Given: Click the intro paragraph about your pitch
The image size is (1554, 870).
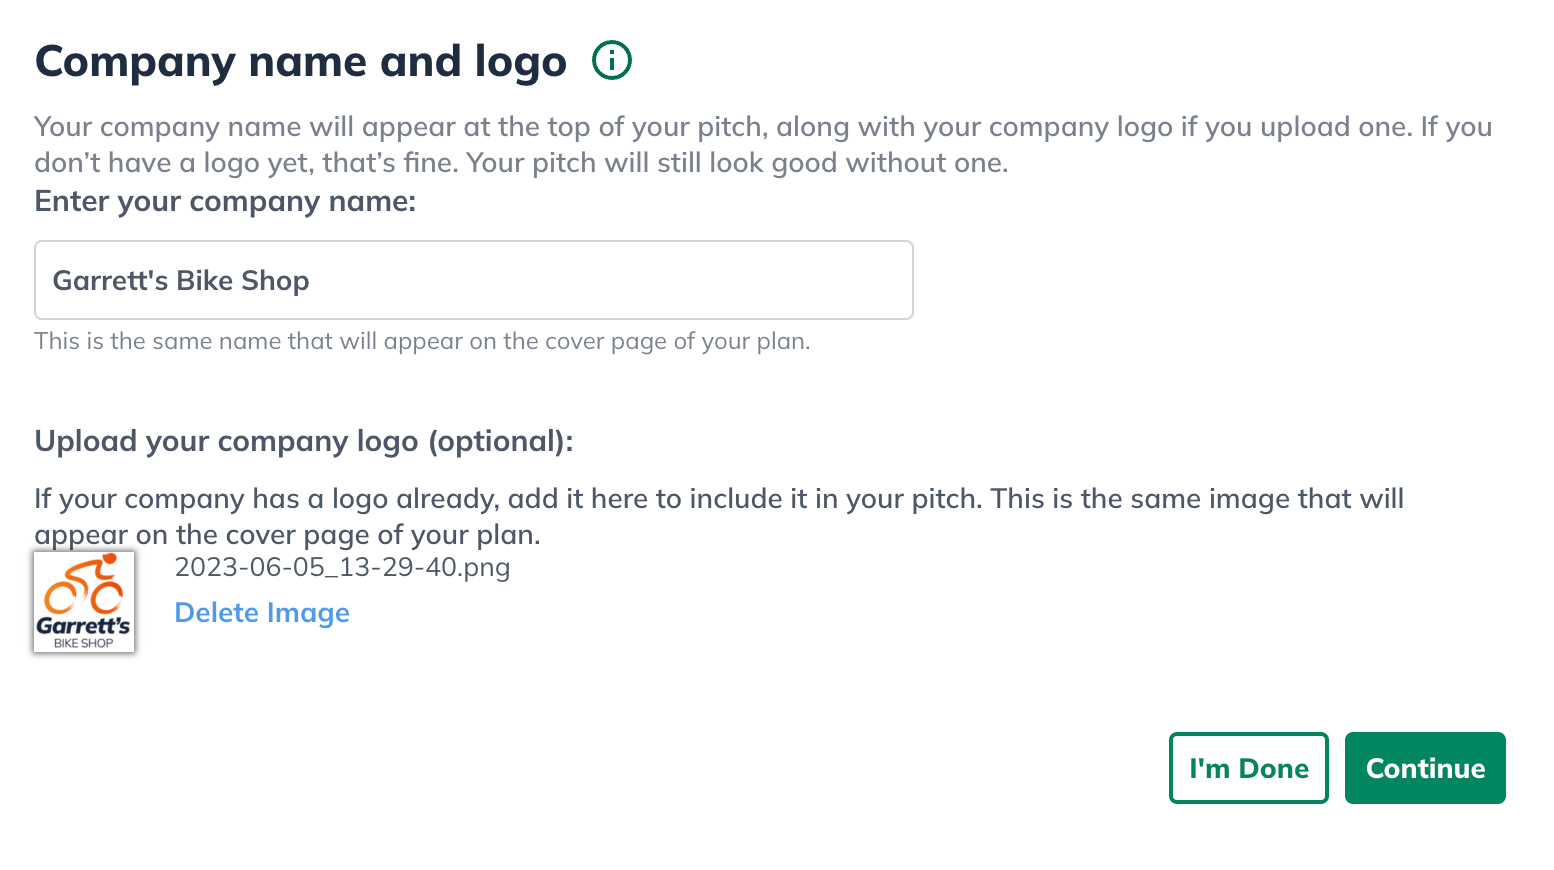Looking at the screenshot, I should [762, 144].
